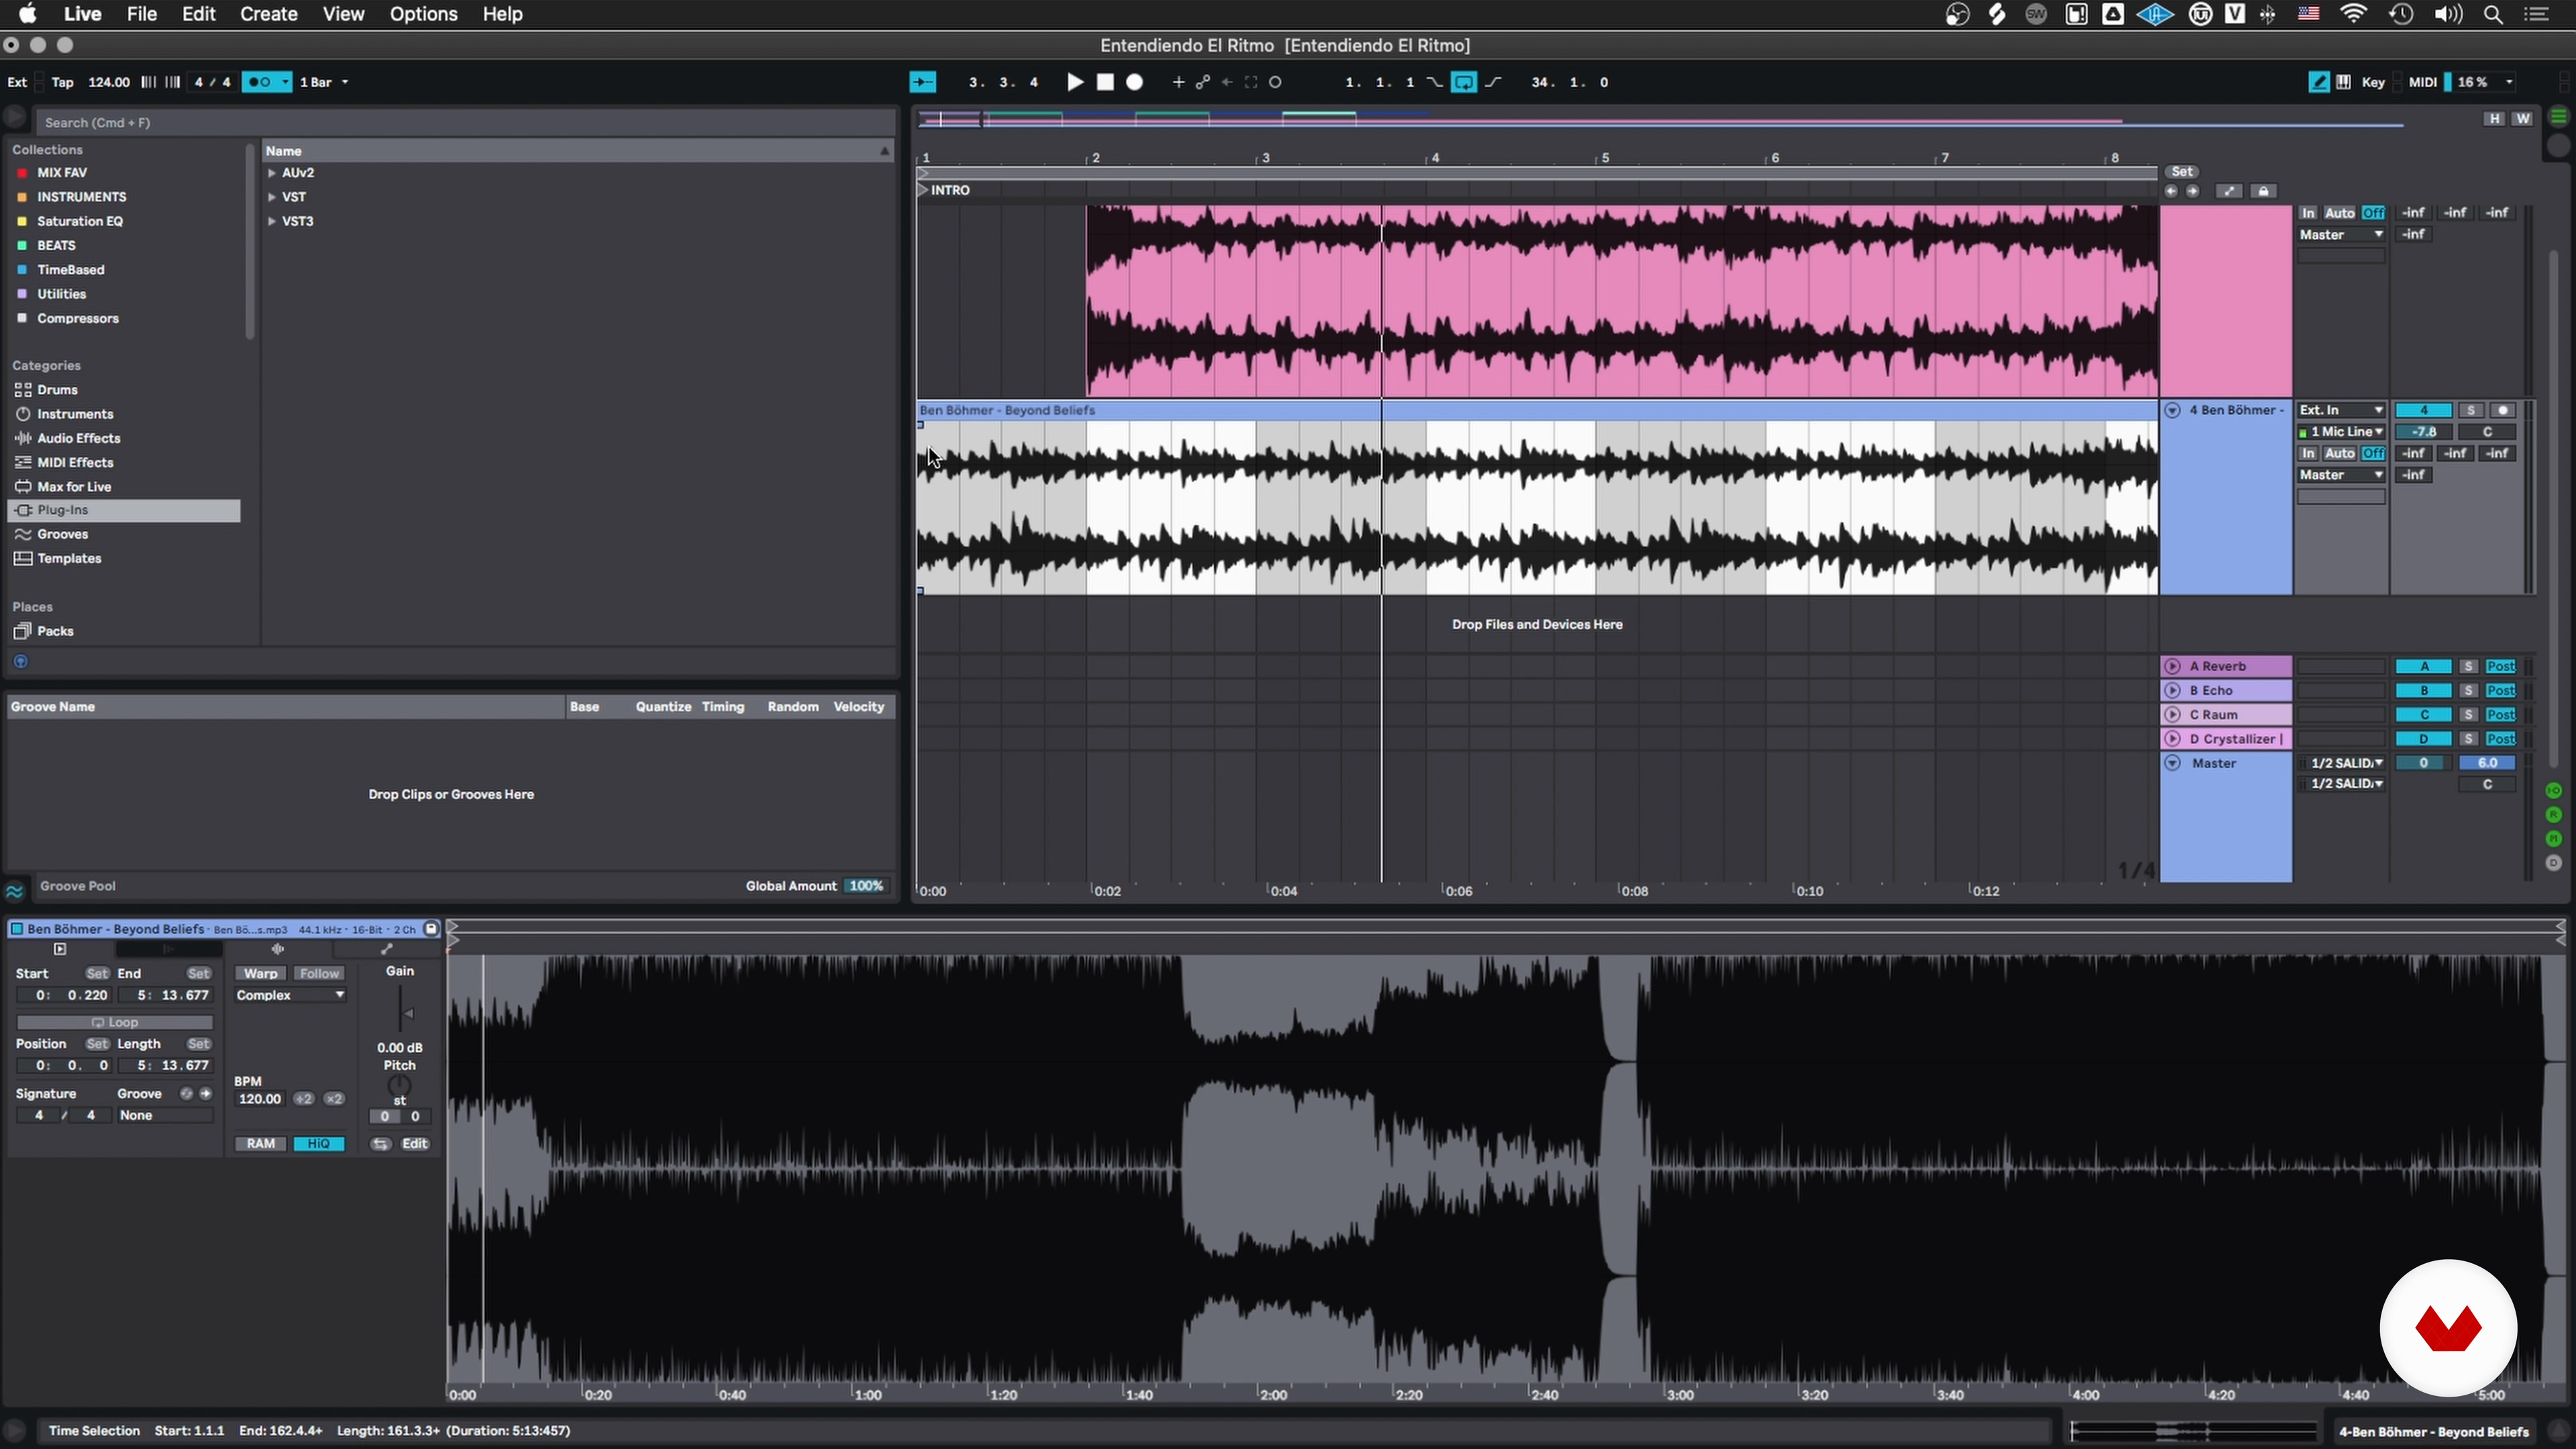Click the tempo value 124.00
The height and width of the screenshot is (1449, 2576).
[108, 82]
